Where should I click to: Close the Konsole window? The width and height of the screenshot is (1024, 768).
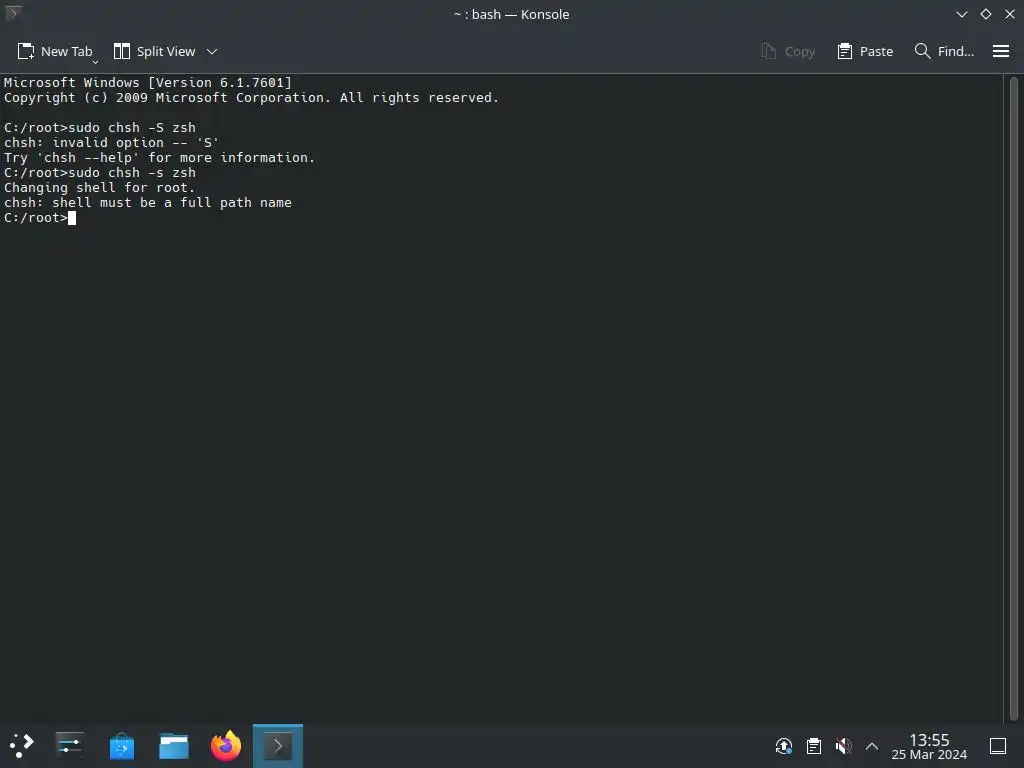1010,14
